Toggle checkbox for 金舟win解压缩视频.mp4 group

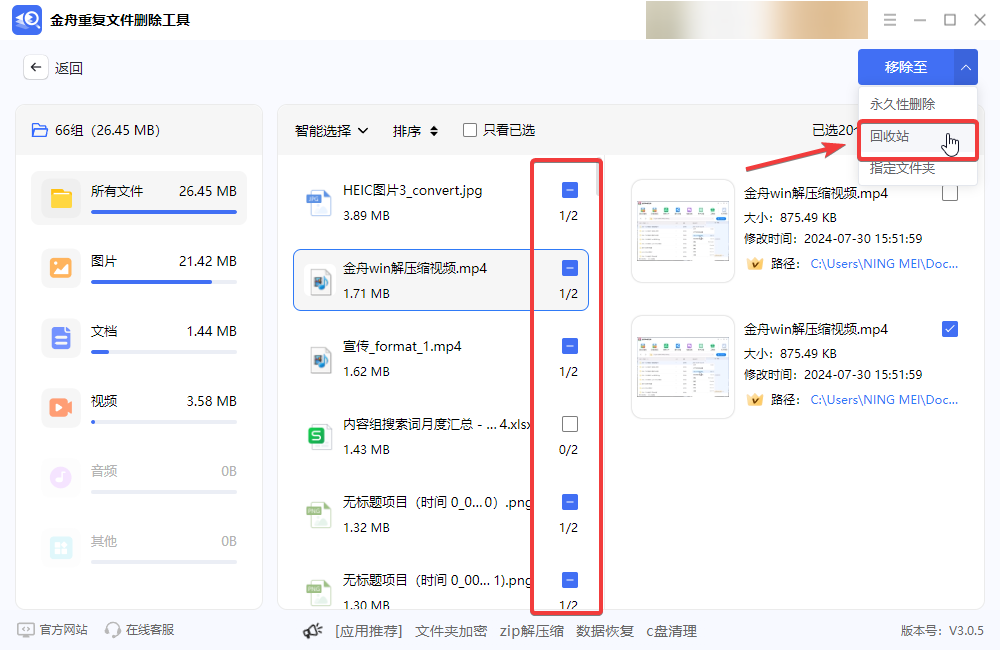coord(570,268)
